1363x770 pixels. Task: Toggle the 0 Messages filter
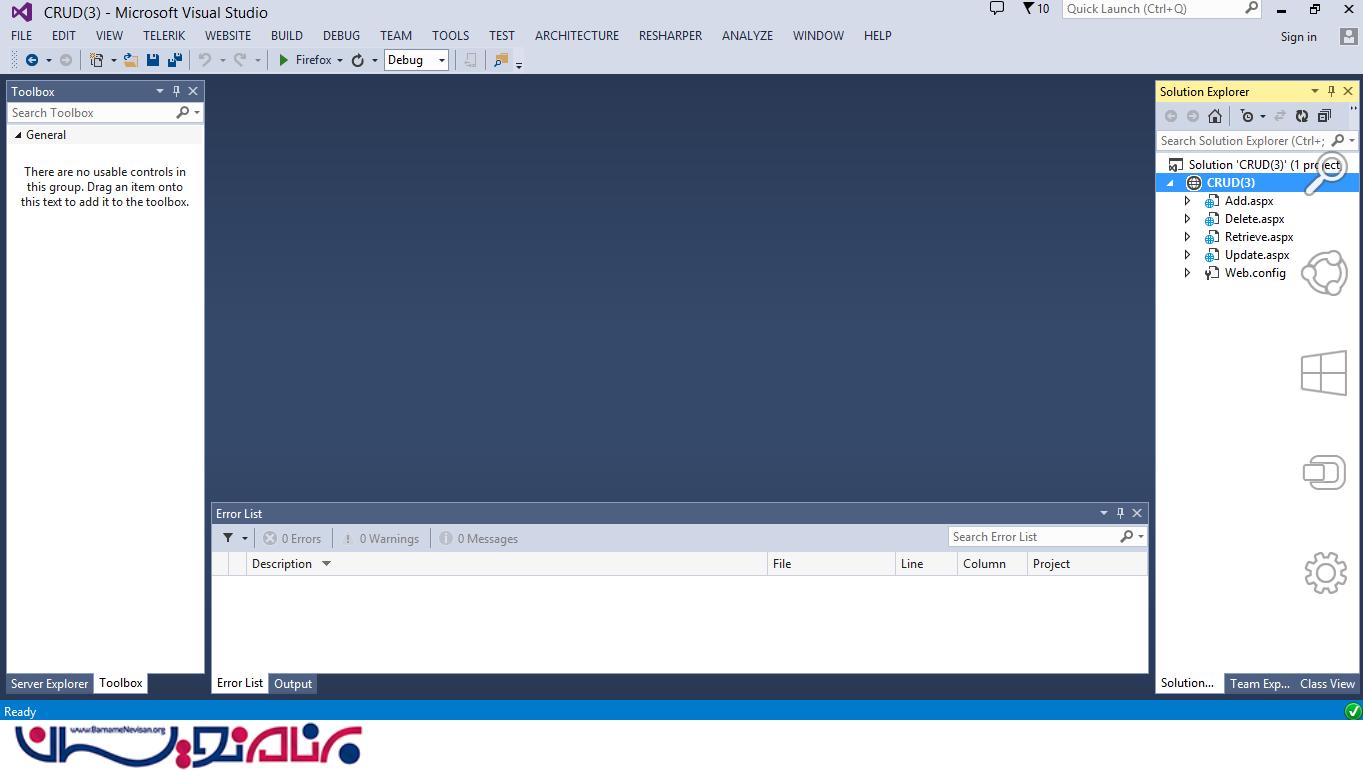click(478, 539)
